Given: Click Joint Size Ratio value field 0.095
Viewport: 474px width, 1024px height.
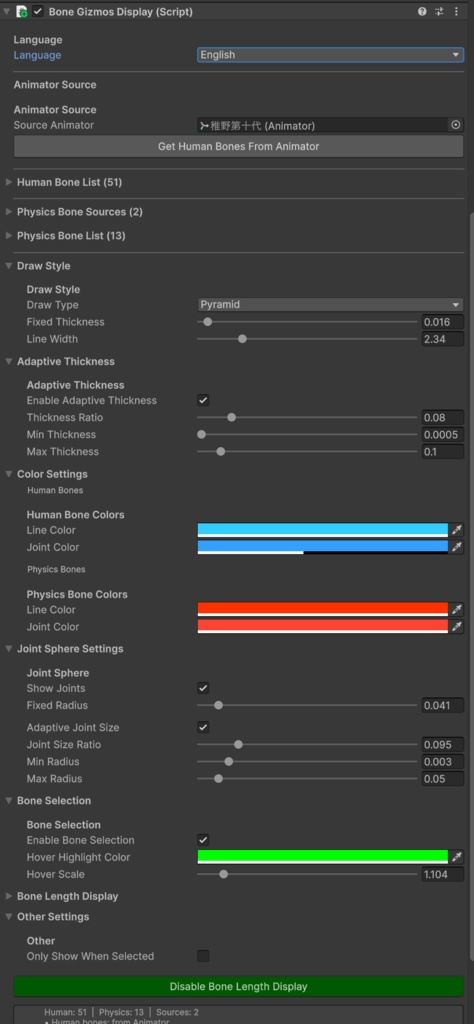Looking at the screenshot, I should [x=443, y=744].
